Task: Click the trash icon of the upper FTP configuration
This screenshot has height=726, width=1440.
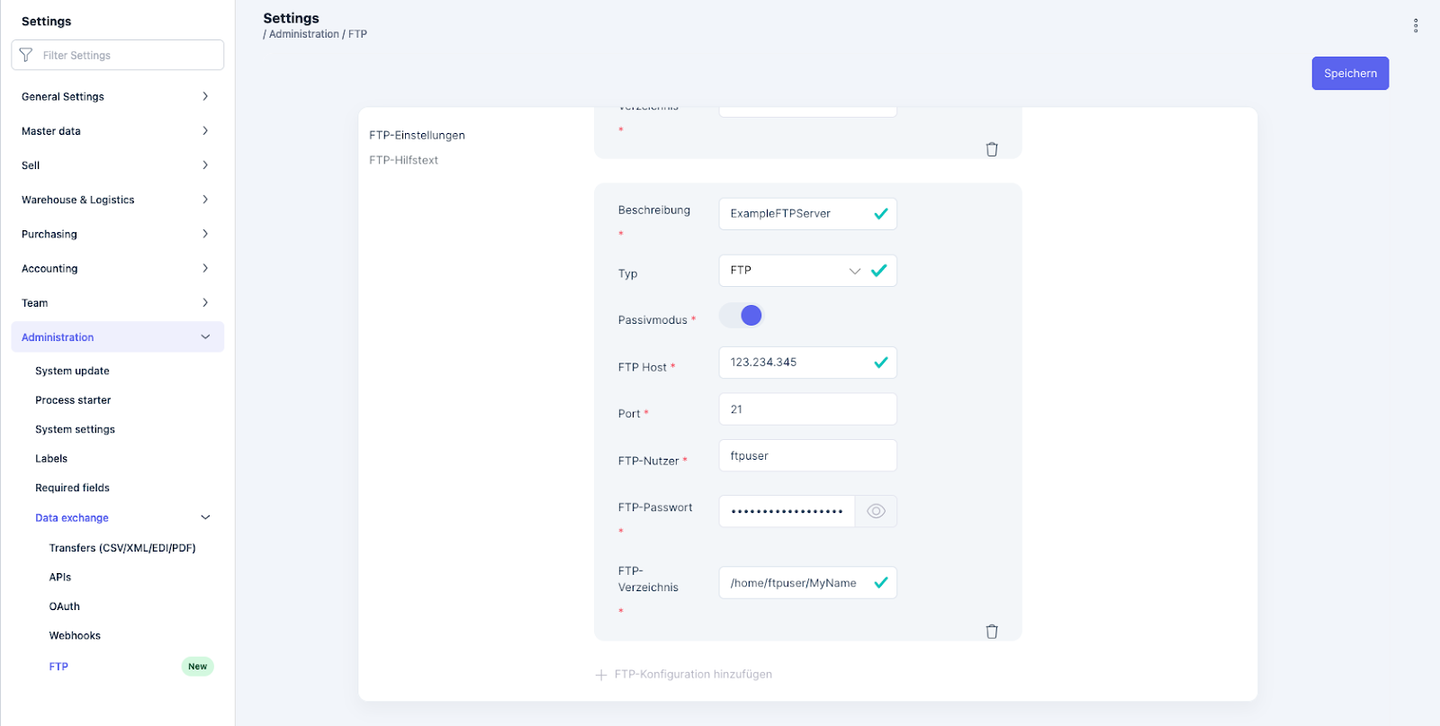Action: [x=991, y=149]
